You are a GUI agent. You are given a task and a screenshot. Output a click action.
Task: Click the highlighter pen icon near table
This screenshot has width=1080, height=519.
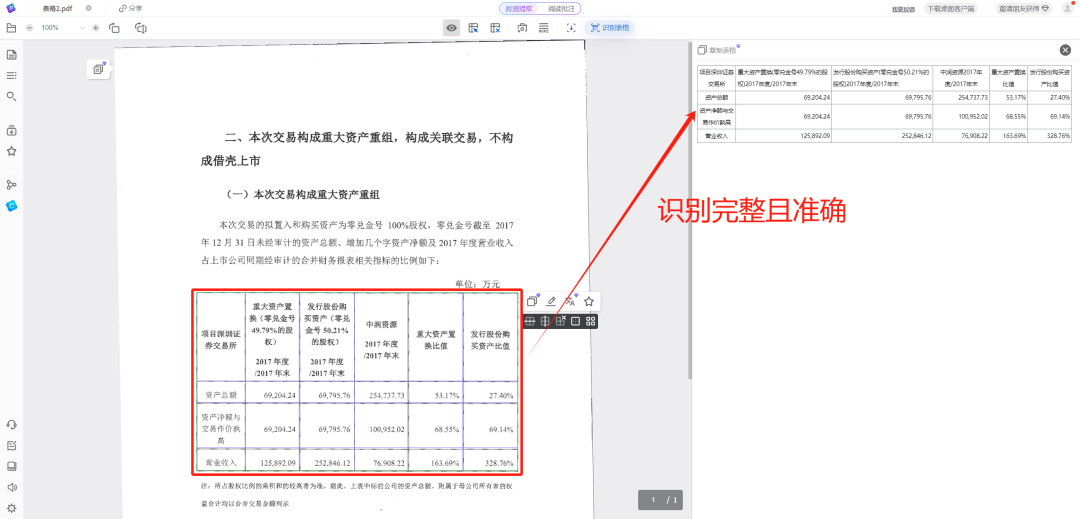coord(551,301)
